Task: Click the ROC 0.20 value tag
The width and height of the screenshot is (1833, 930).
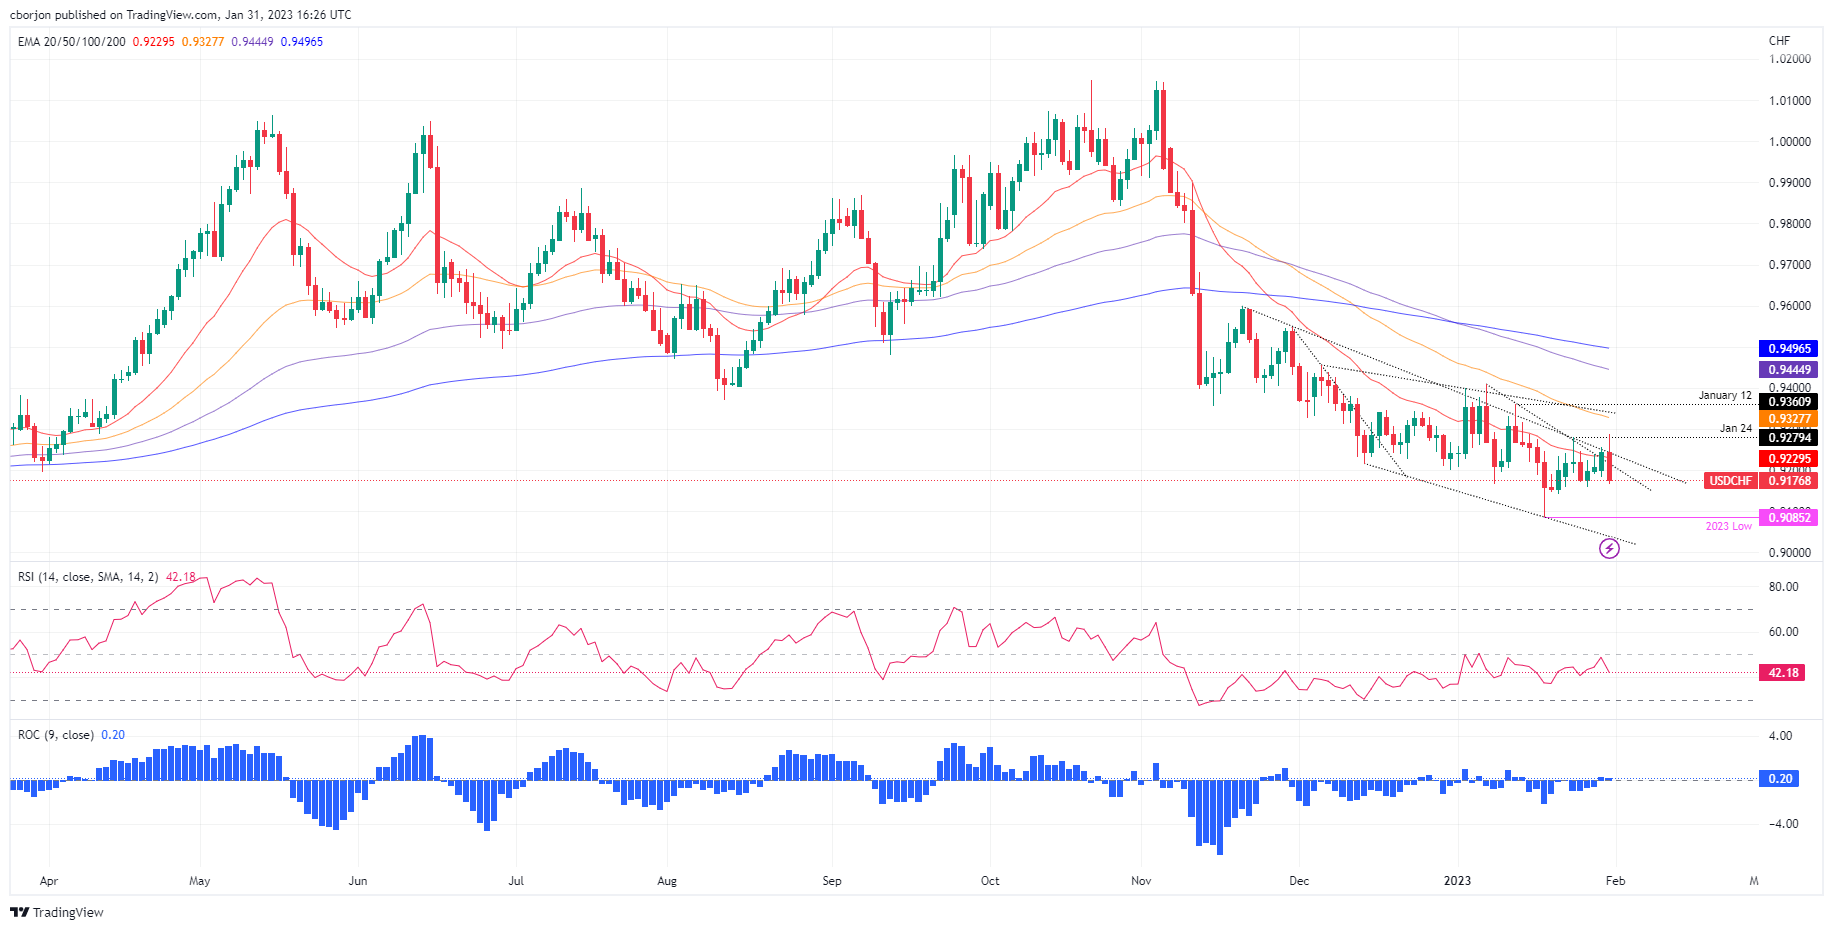Action: point(1780,778)
